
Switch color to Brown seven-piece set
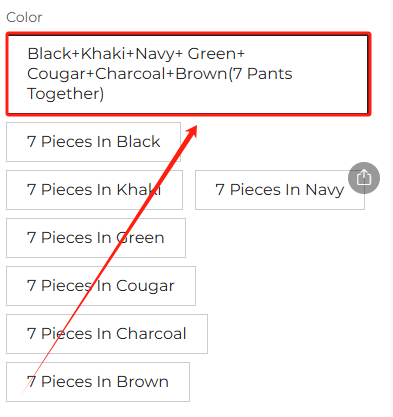(98, 382)
